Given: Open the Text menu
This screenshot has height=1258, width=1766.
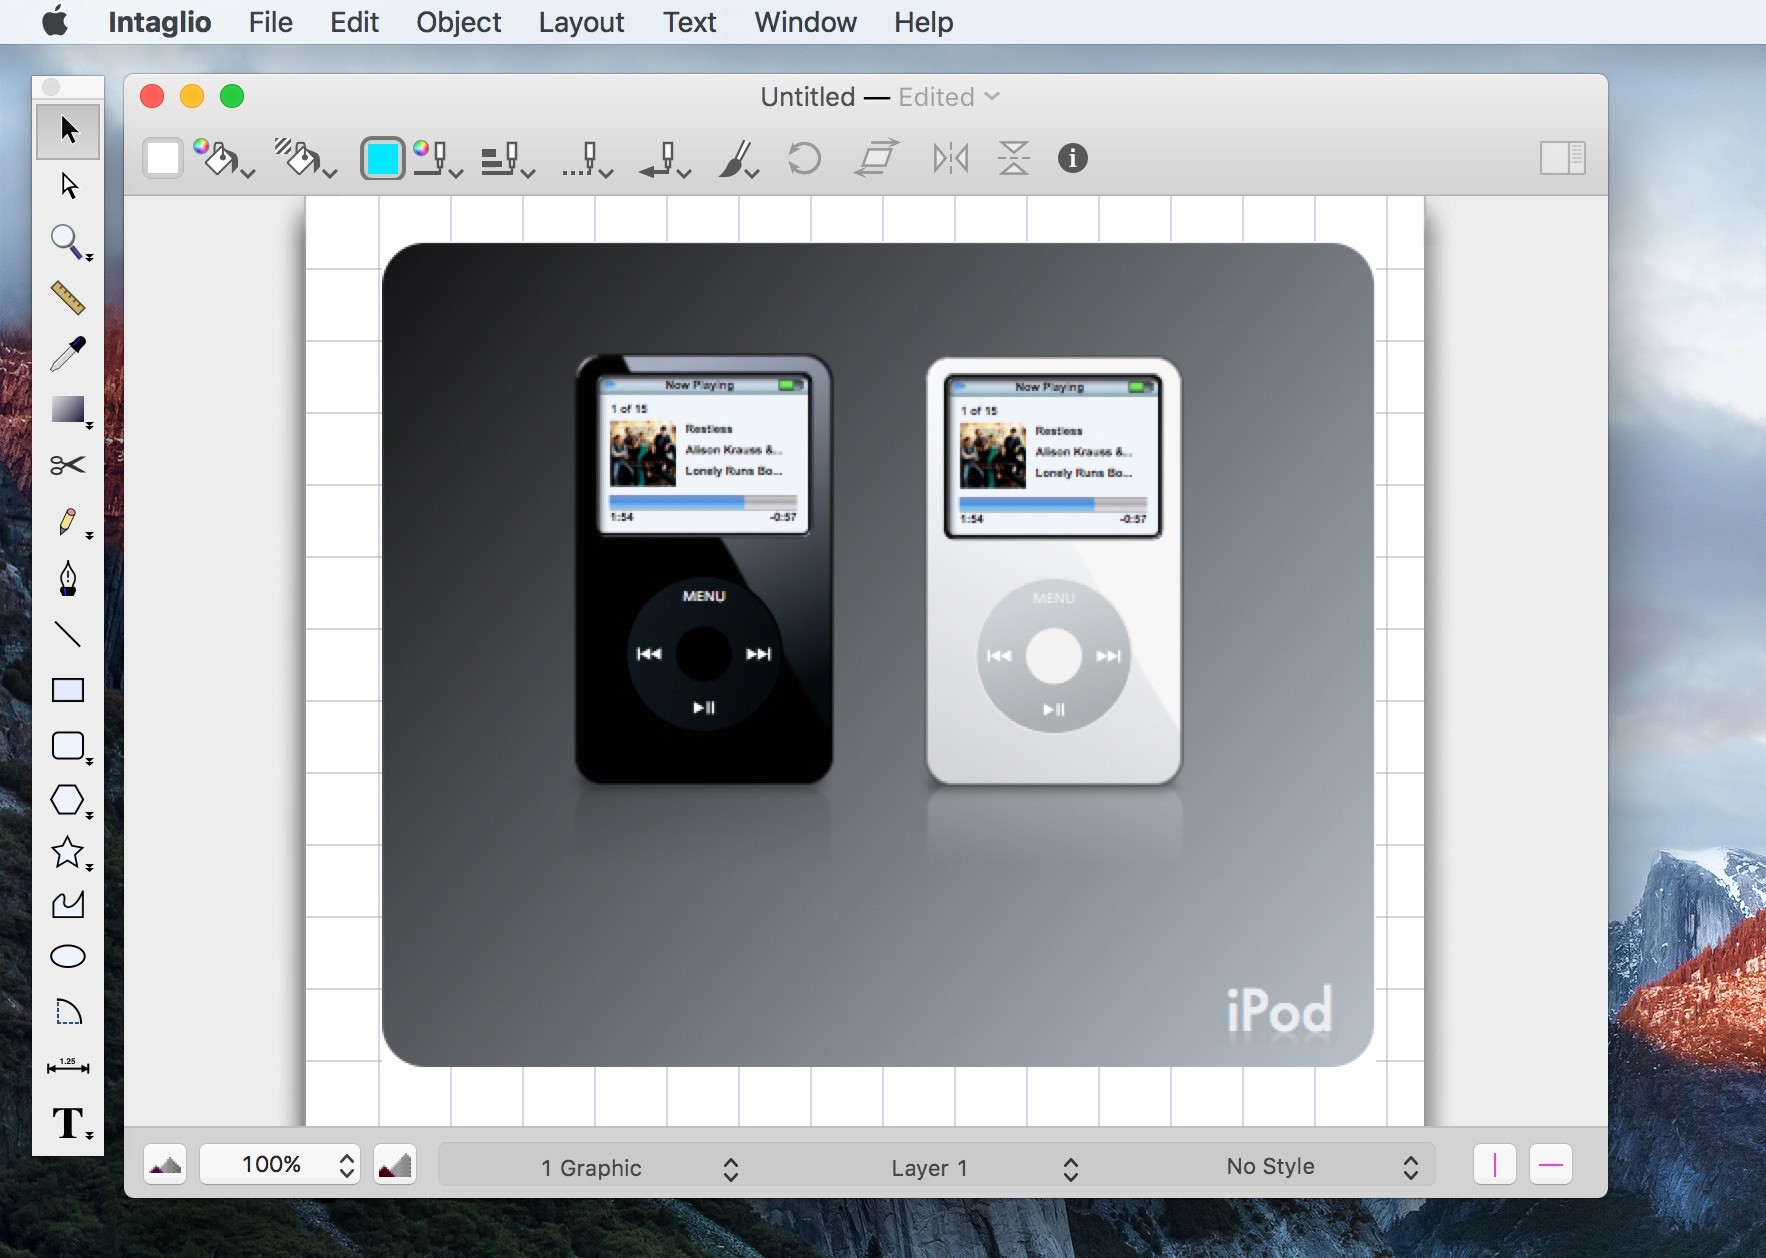Looking at the screenshot, I should tap(690, 22).
